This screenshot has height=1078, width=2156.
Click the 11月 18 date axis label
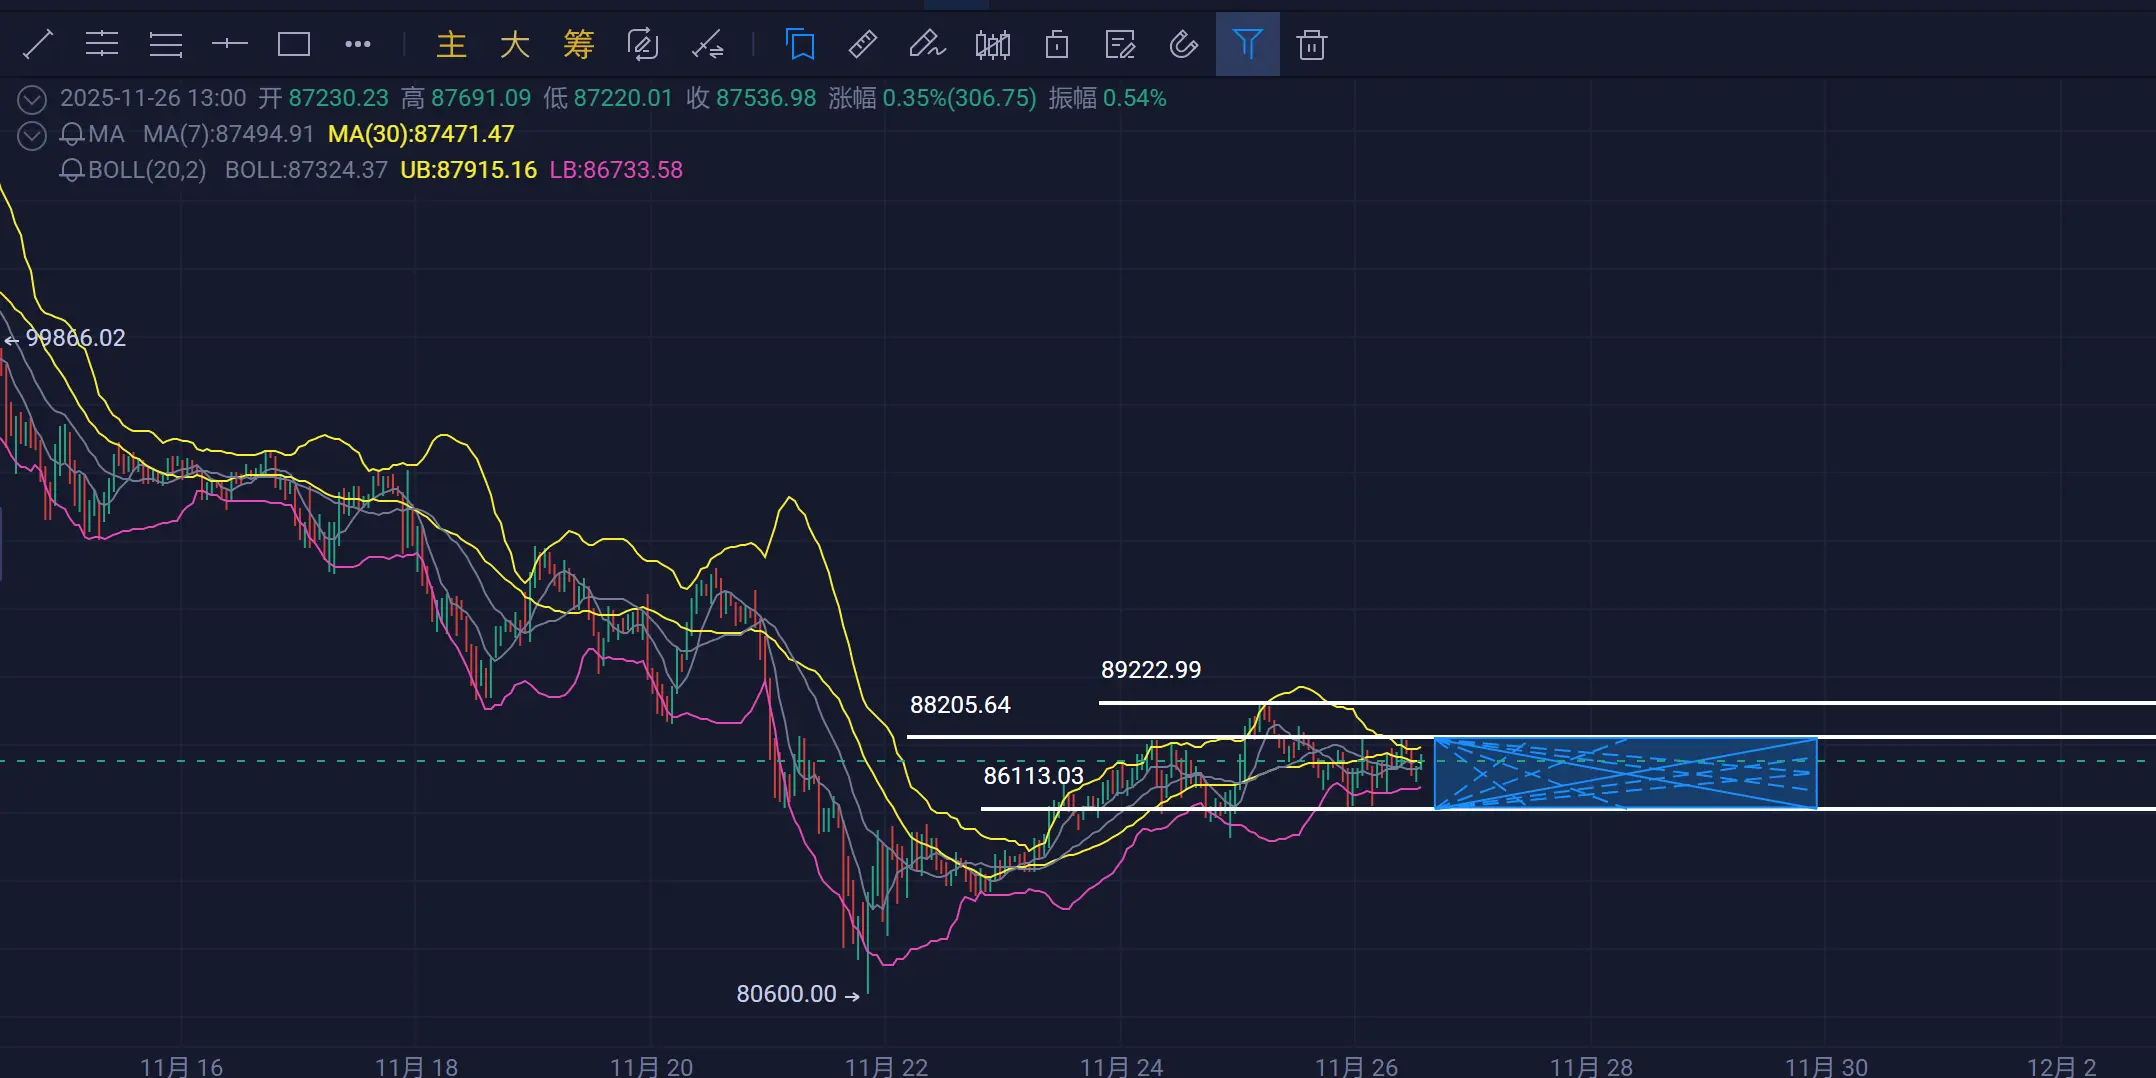click(416, 1067)
